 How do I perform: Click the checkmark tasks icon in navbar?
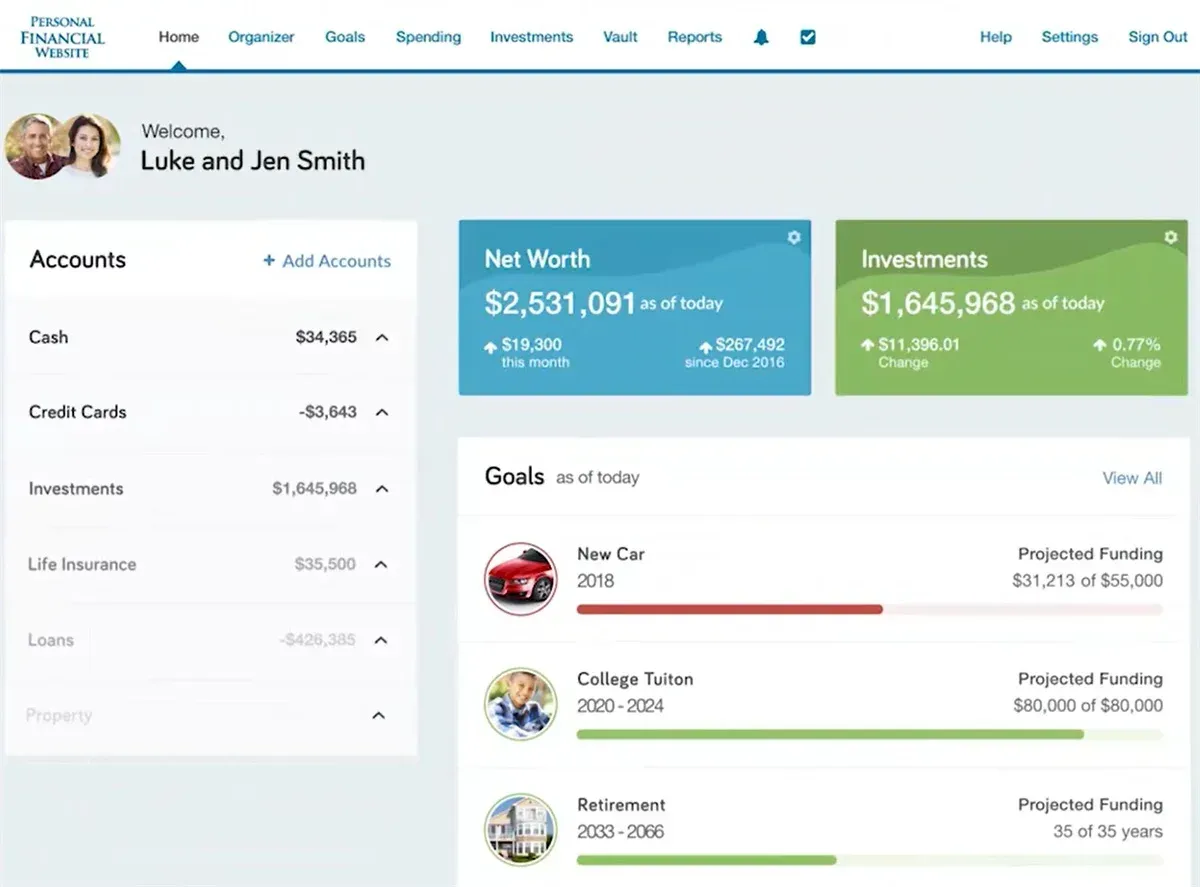point(808,37)
